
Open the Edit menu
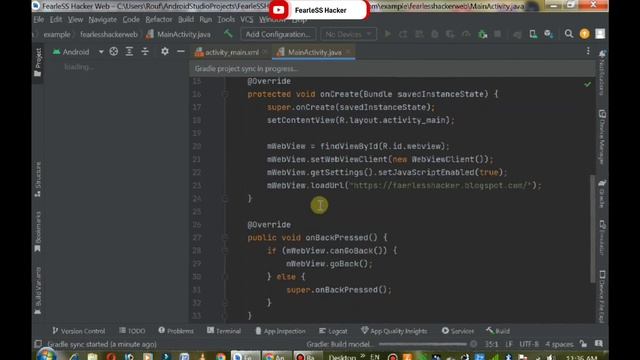[x=56, y=20]
